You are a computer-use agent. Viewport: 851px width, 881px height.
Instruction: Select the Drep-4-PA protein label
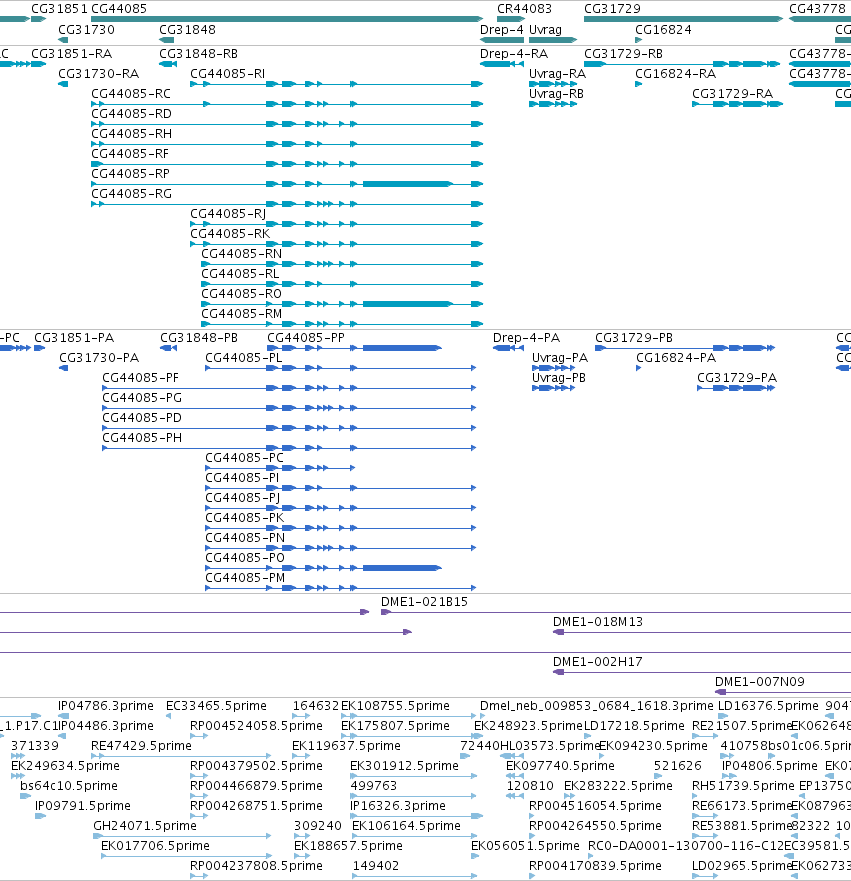526,338
